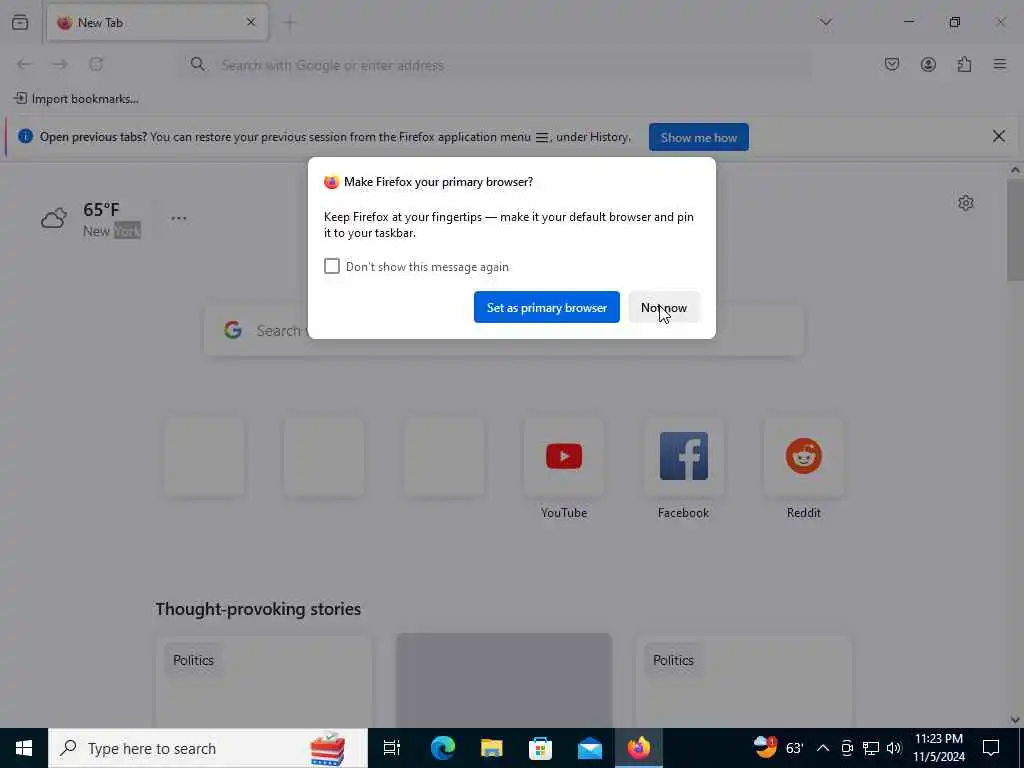1024x768 pixels.
Task: Click the Firefox taskbar icon
Action: [x=638, y=748]
